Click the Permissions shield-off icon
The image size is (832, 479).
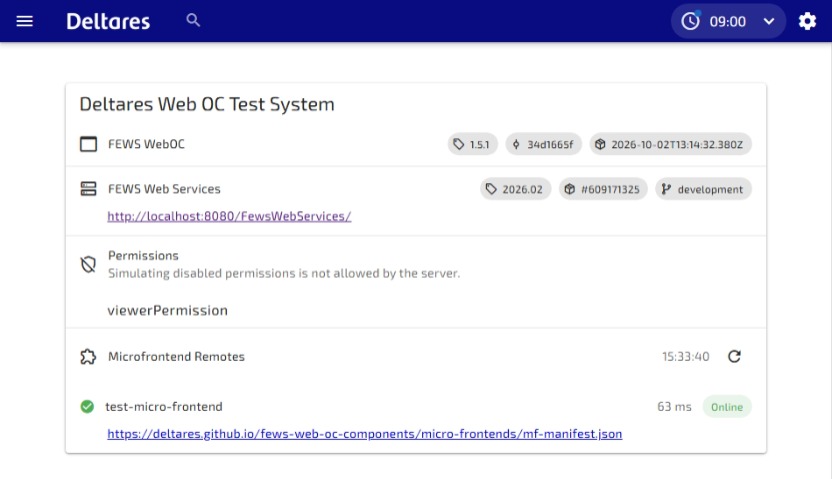pyautogui.click(x=89, y=264)
